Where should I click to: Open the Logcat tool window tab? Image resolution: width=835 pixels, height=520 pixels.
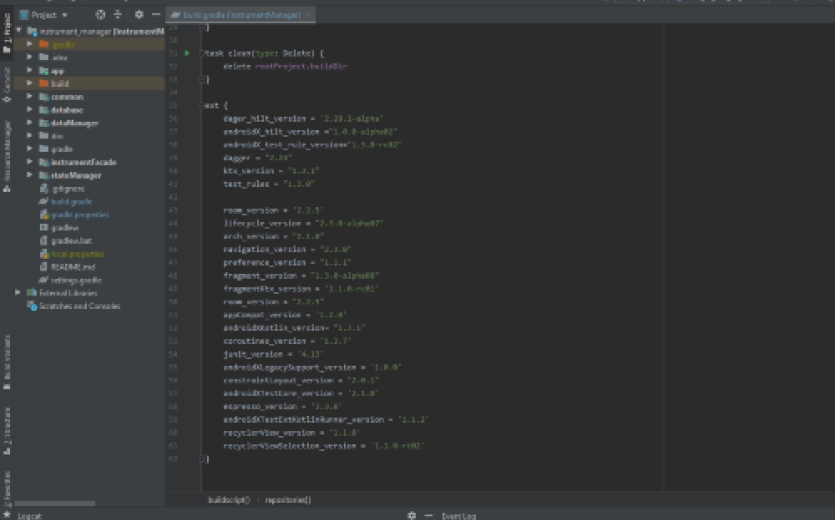pyautogui.click(x=30, y=515)
